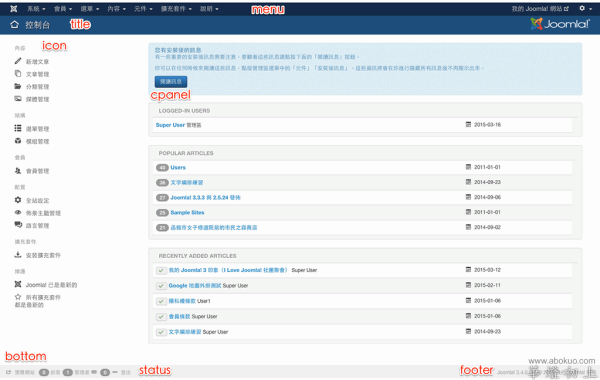The height and width of the screenshot is (380, 600).
Task: Toggle published check for User1 article
Action: (161, 301)
